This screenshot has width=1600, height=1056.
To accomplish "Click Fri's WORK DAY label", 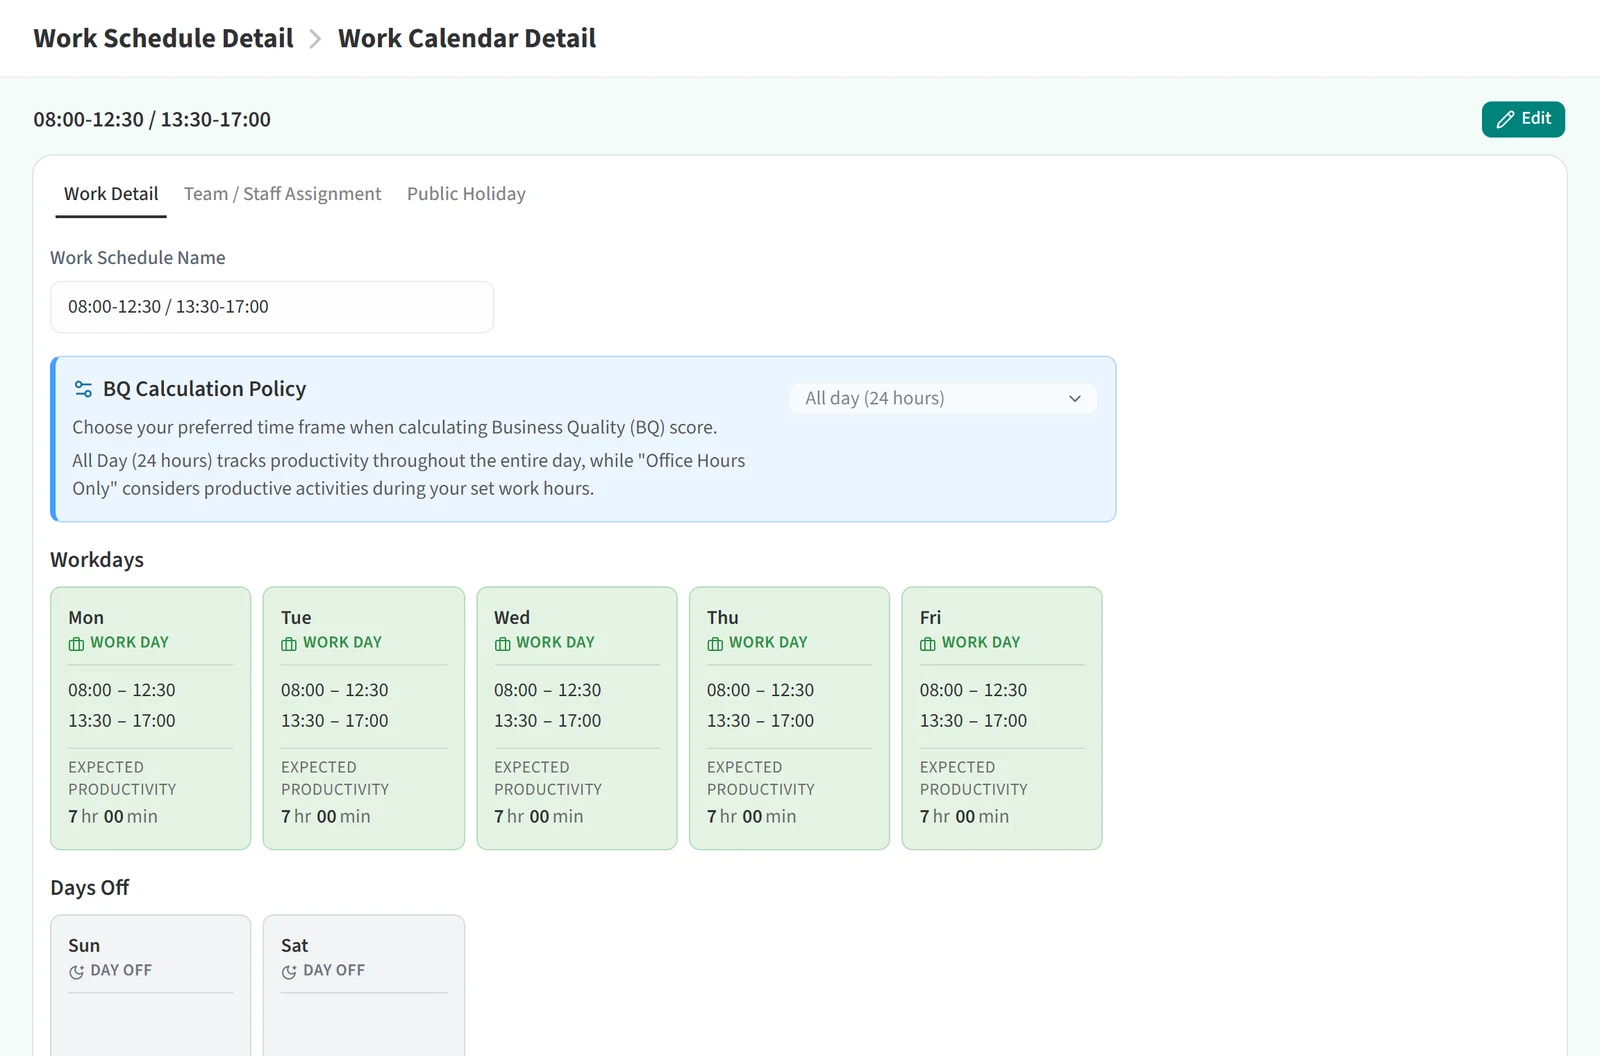I will (981, 643).
